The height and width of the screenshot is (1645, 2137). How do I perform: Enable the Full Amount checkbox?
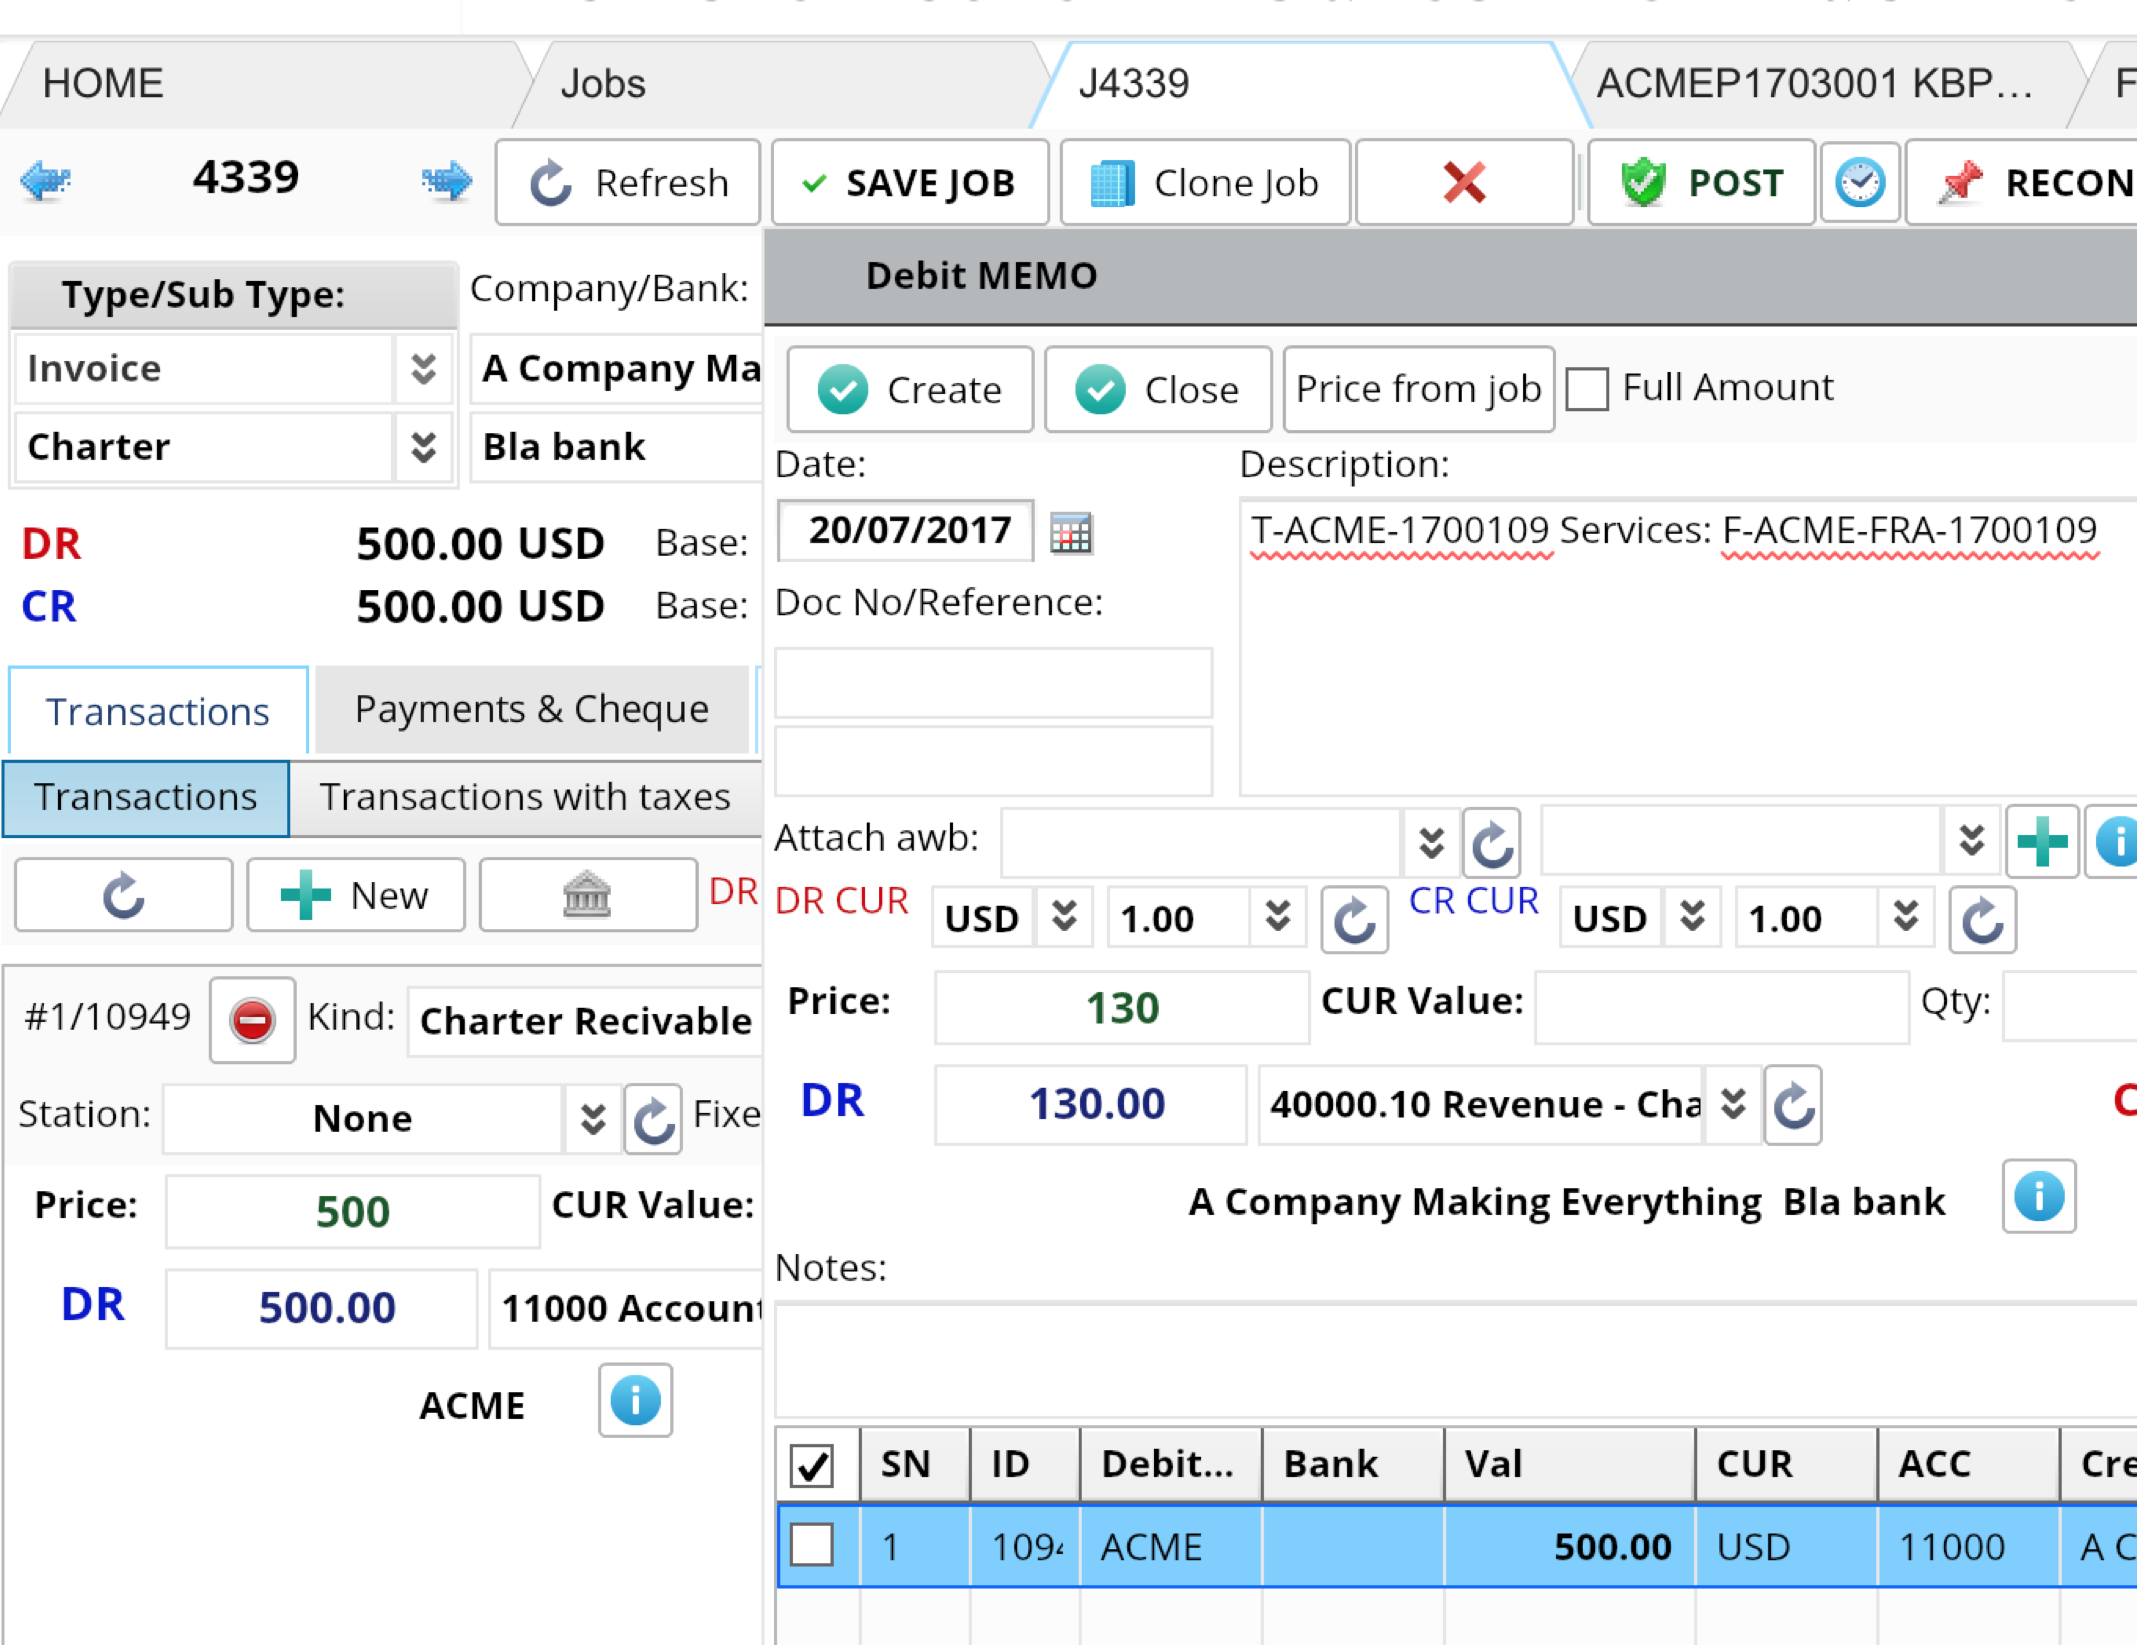pos(1587,389)
